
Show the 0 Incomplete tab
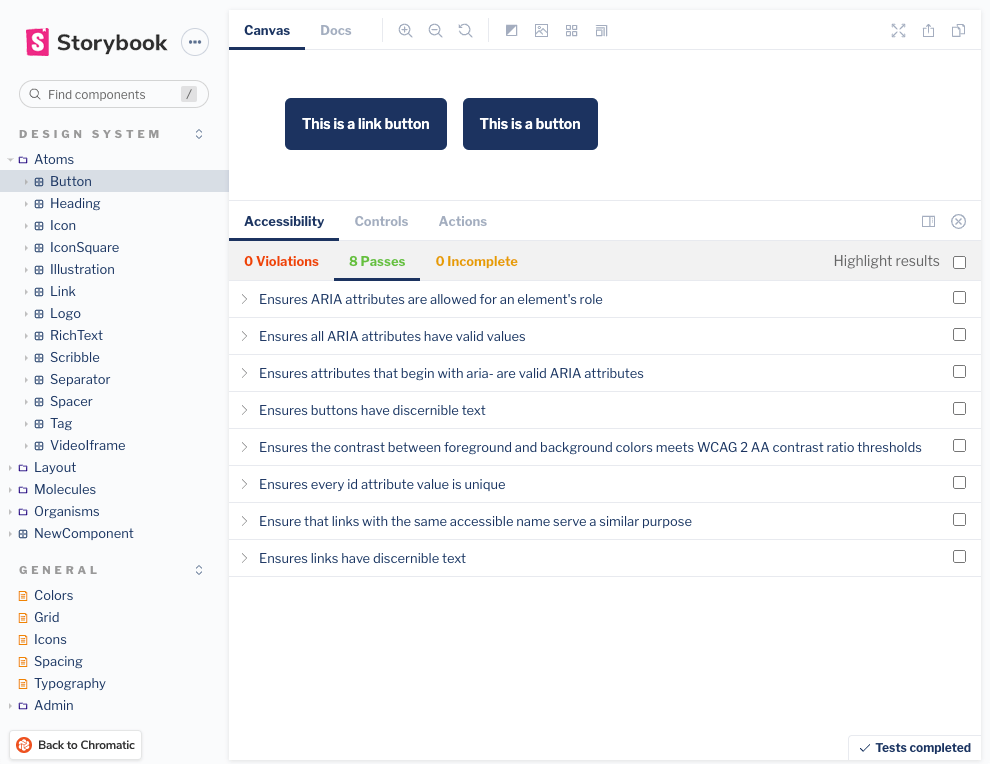477,261
